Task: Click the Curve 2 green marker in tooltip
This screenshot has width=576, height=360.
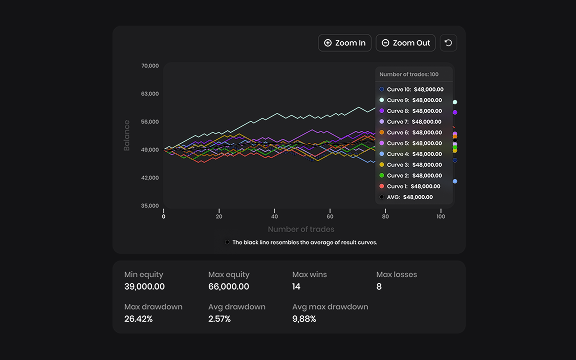Action: (382, 175)
